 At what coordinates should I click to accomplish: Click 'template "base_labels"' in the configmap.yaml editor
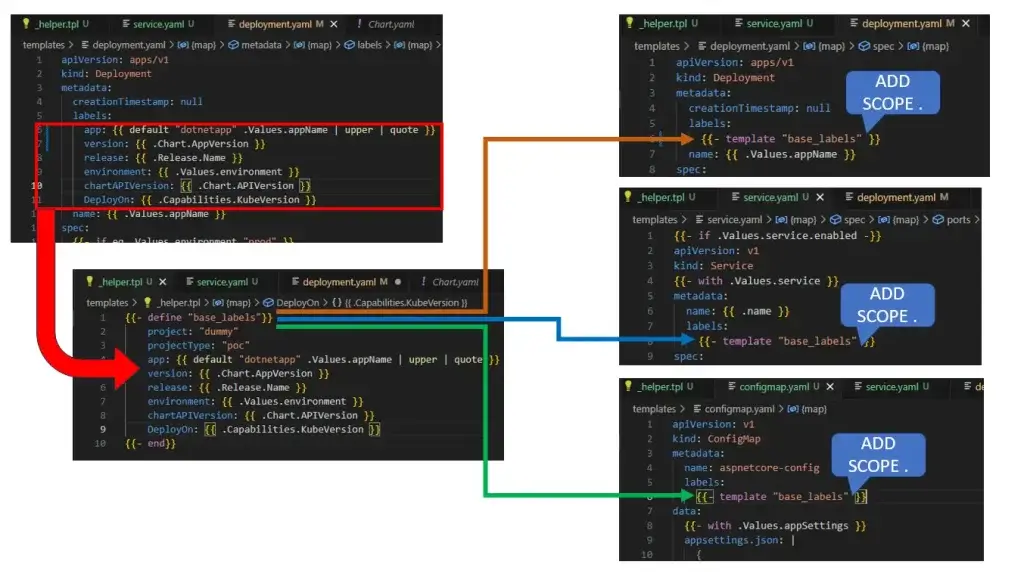tap(784, 496)
